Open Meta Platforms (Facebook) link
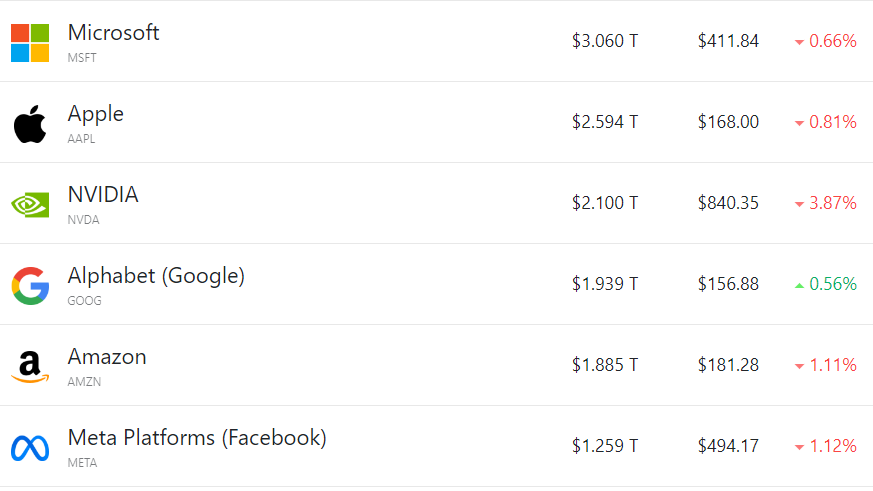The image size is (873, 491). coord(197,437)
